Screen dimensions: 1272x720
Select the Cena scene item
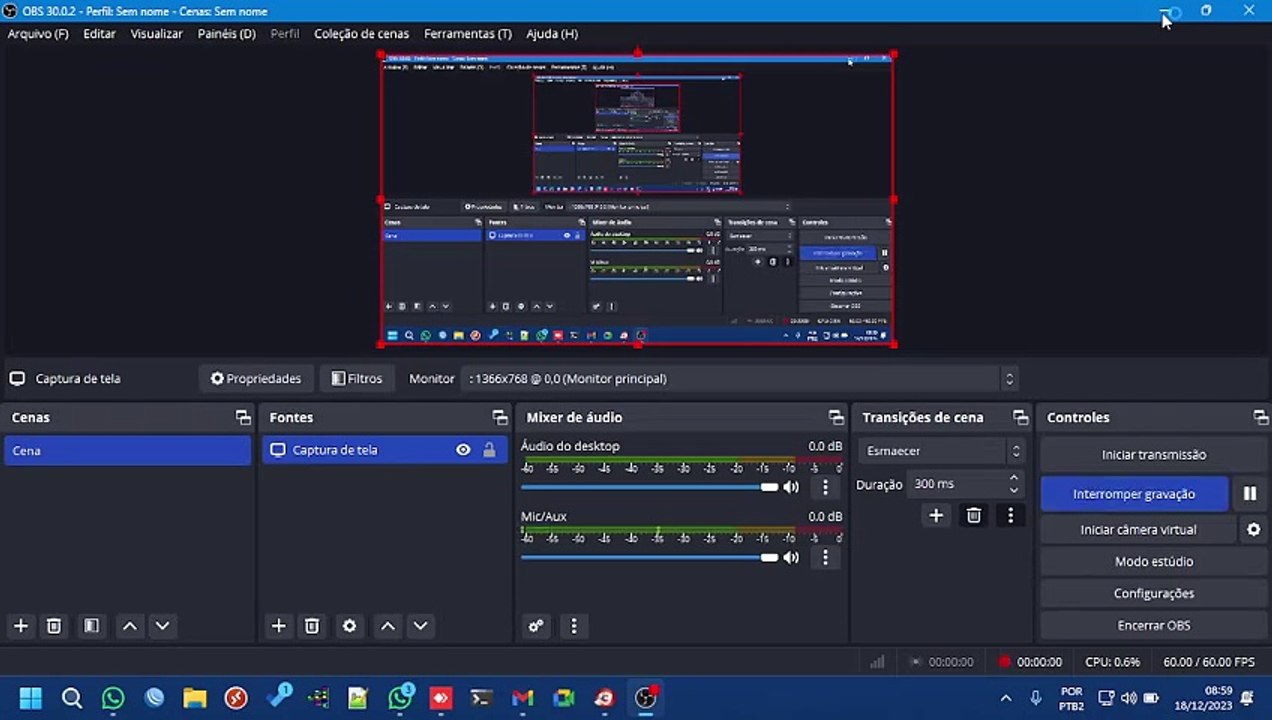pyautogui.click(x=127, y=451)
